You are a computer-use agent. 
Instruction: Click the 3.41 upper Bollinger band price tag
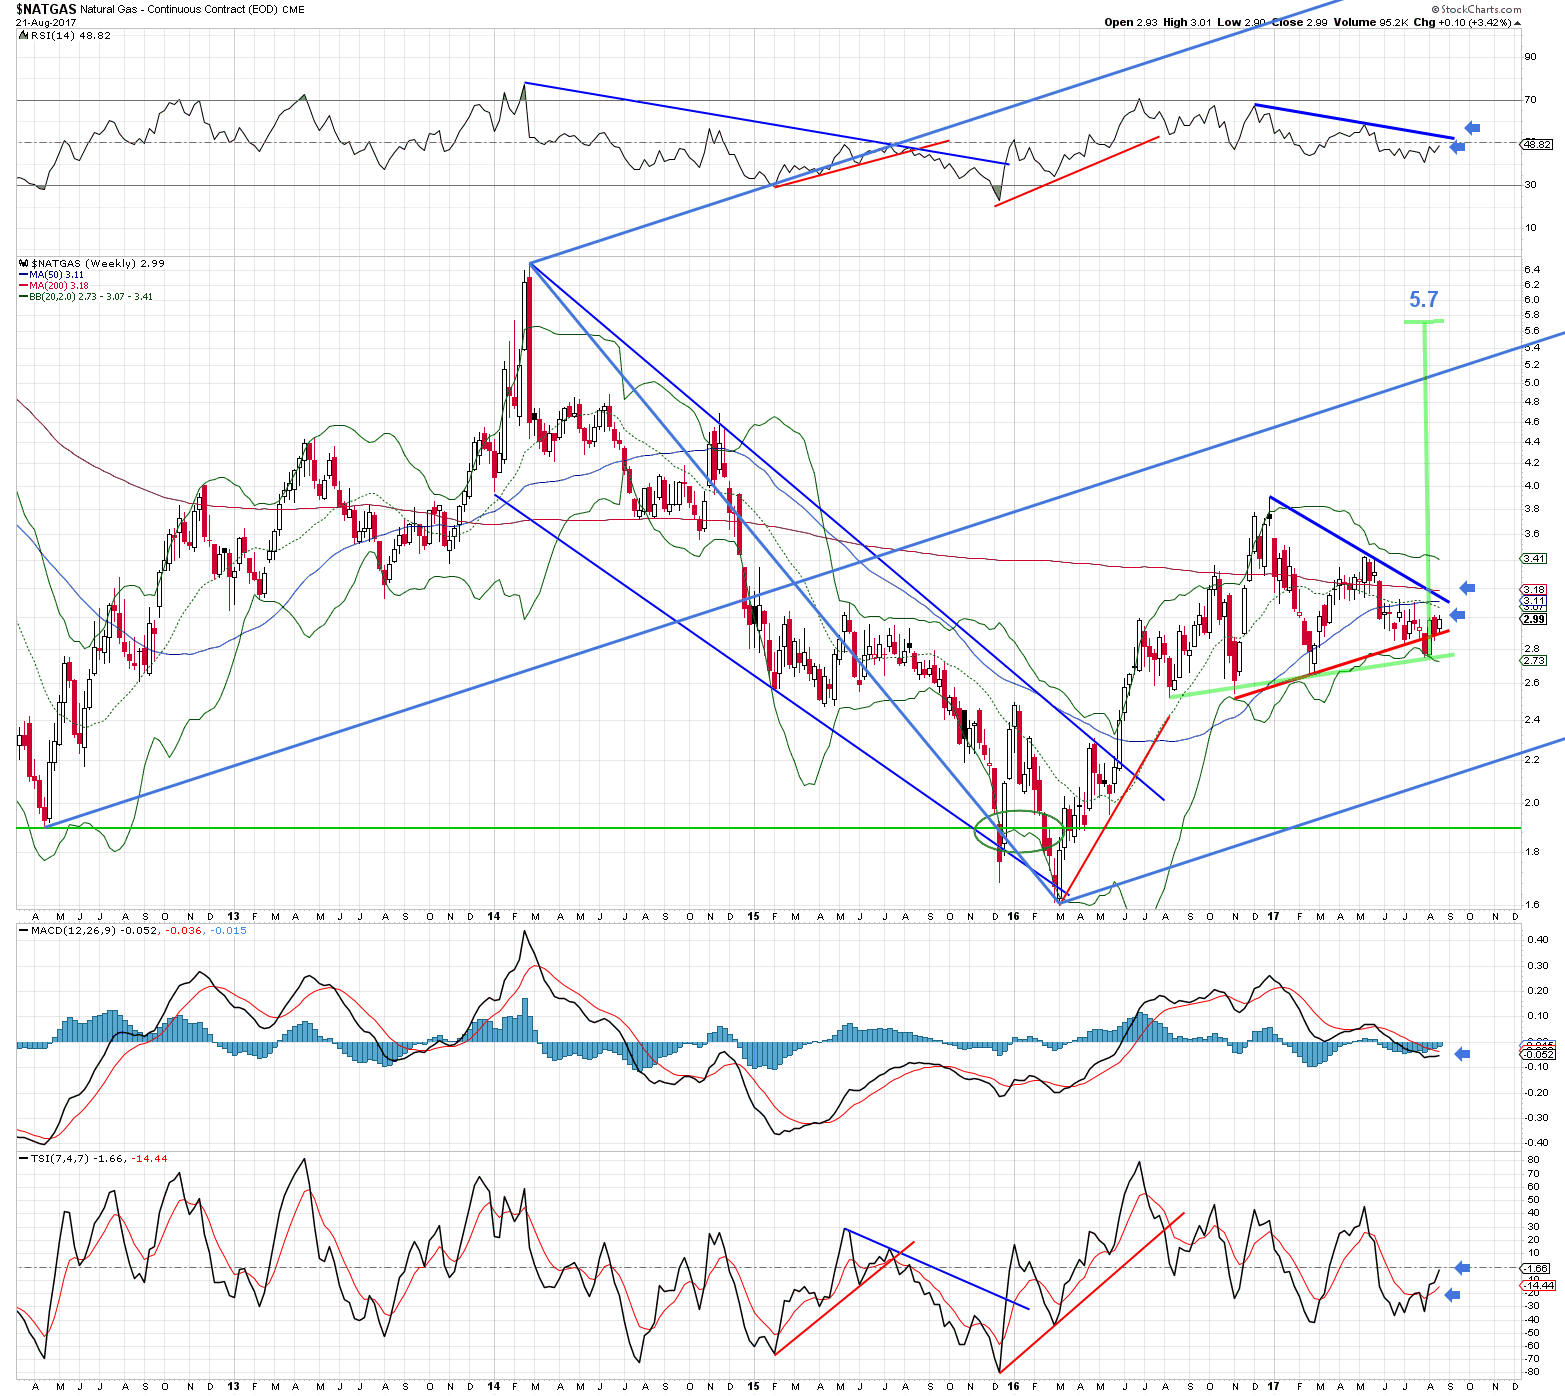tap(1534, 559)
